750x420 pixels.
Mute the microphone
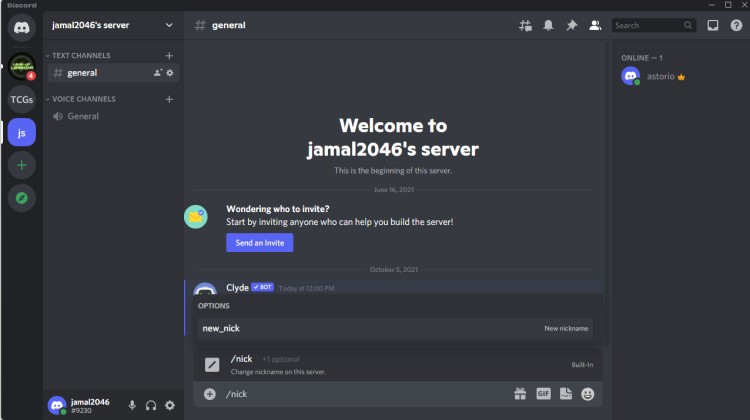tap(132, 406)
